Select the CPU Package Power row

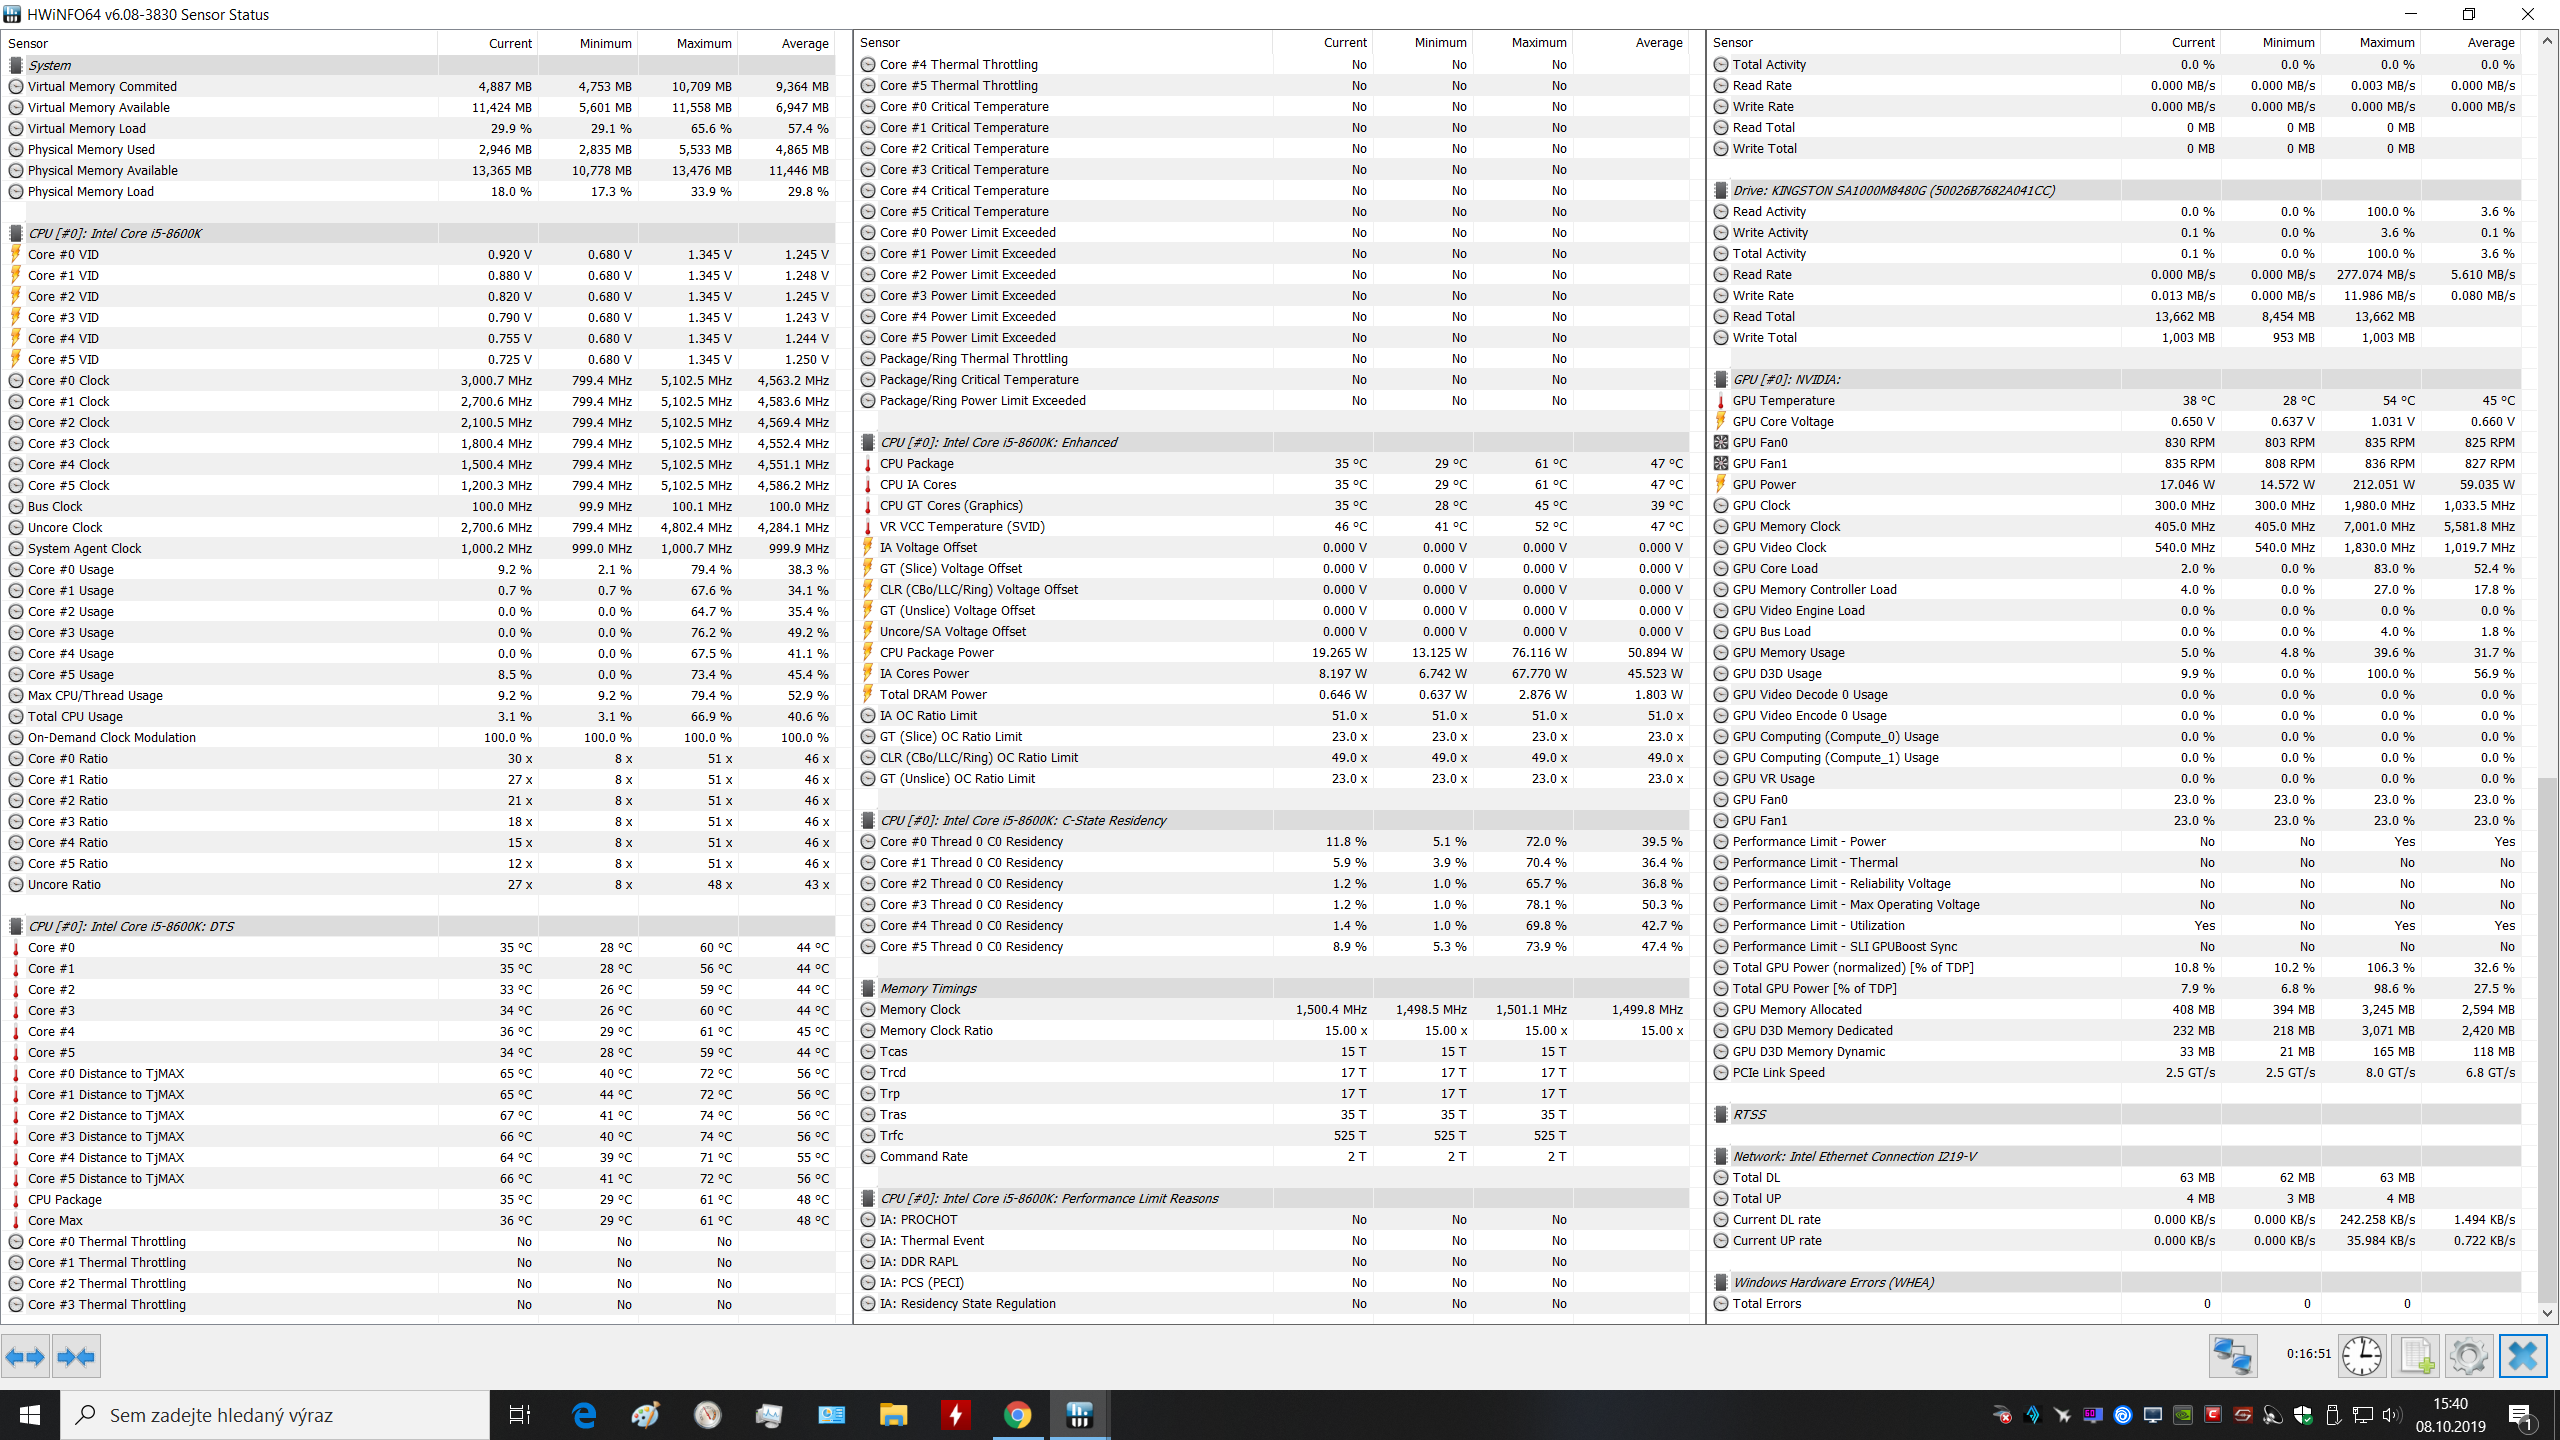[x=936, y=652]
